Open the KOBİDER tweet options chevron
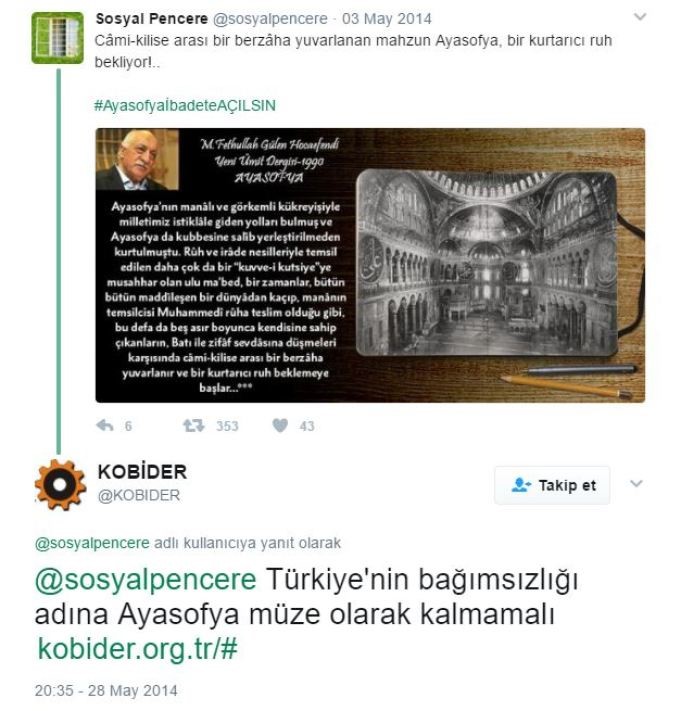681x711 pixels. [x=636, y=484]
